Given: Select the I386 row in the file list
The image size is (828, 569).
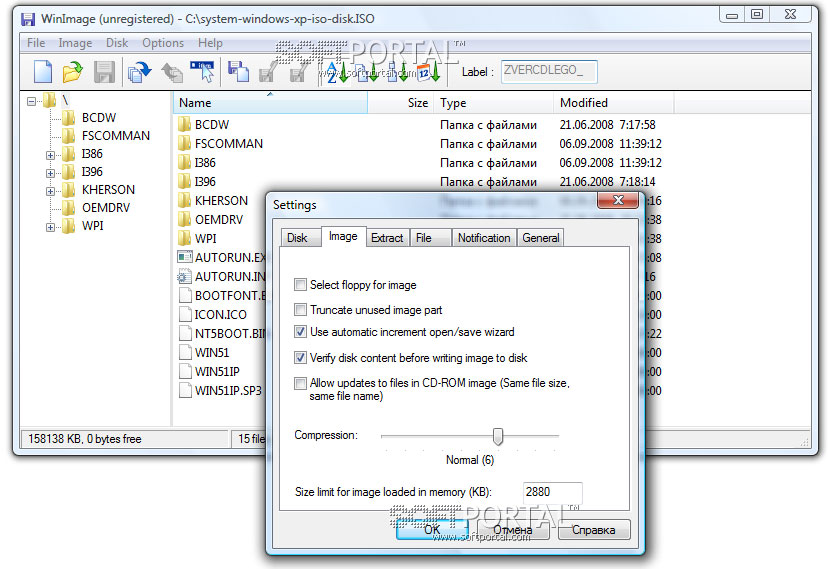Looking at the screenshot, I should coord(420,163).
